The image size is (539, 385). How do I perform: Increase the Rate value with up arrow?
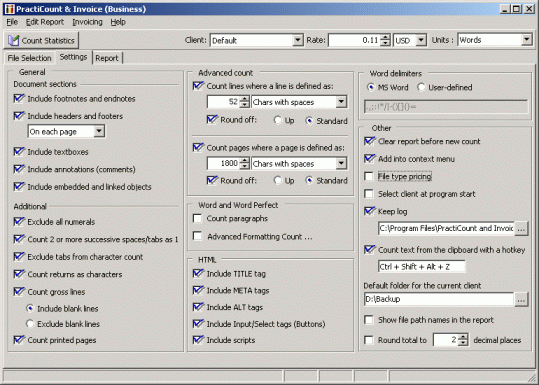386,37
